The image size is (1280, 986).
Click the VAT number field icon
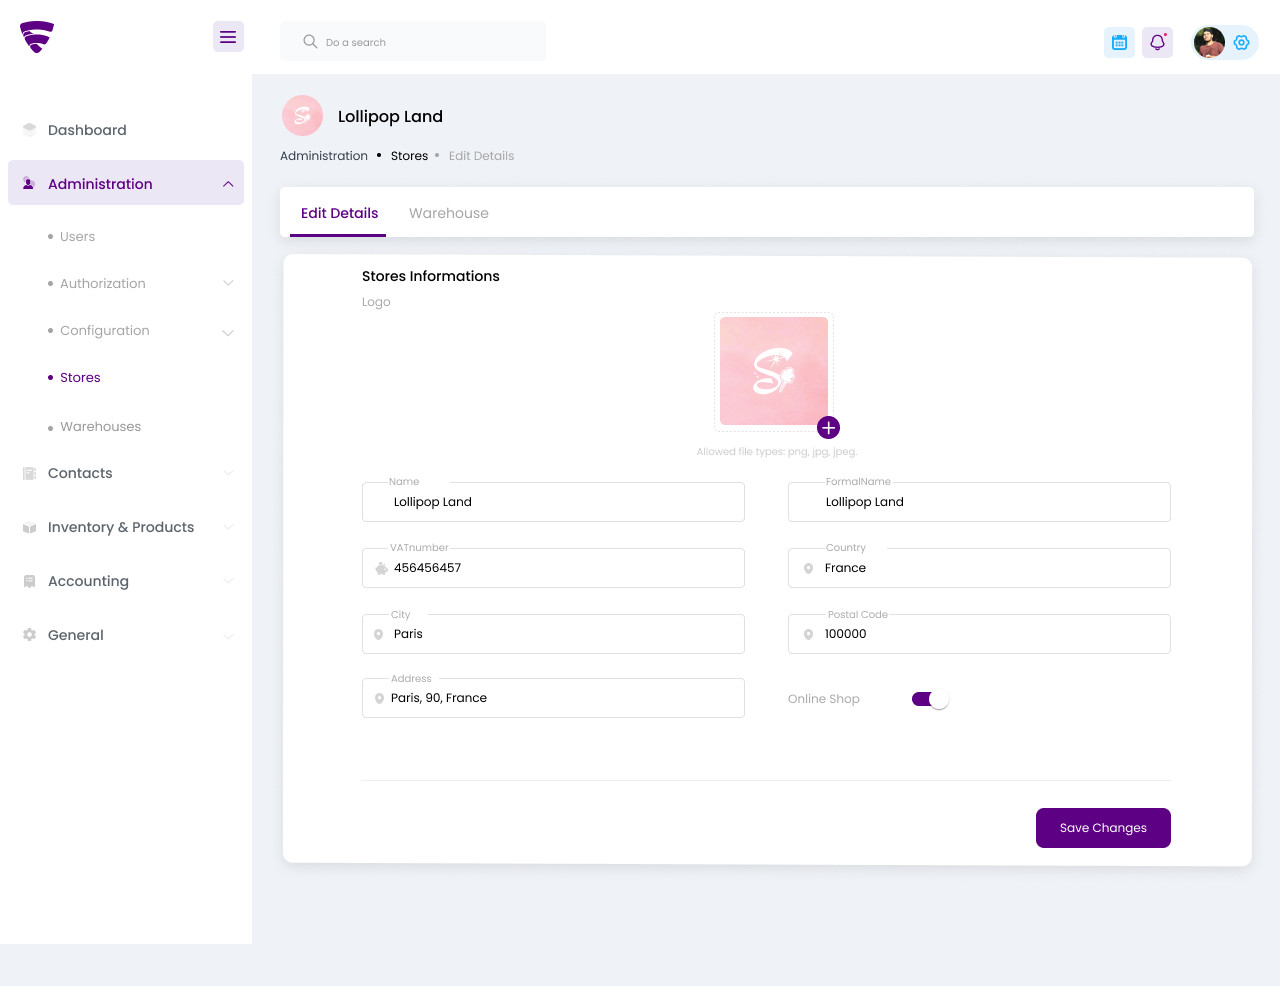pos(381,568)
